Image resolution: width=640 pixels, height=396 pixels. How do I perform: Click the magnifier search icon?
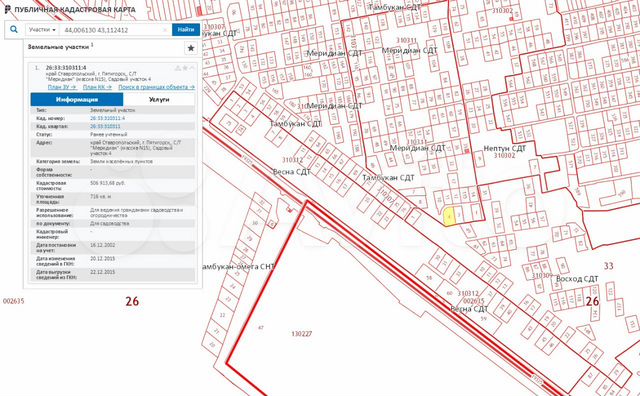click(x=14, y=30)
